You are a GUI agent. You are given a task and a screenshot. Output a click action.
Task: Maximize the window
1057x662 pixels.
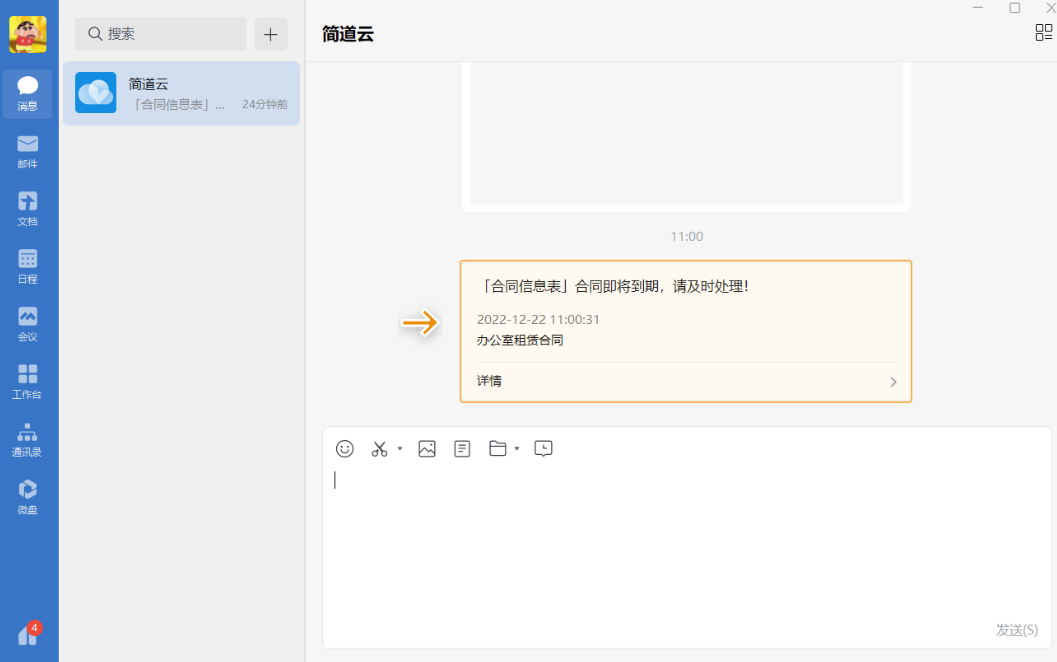click(x=1015, y=7)
